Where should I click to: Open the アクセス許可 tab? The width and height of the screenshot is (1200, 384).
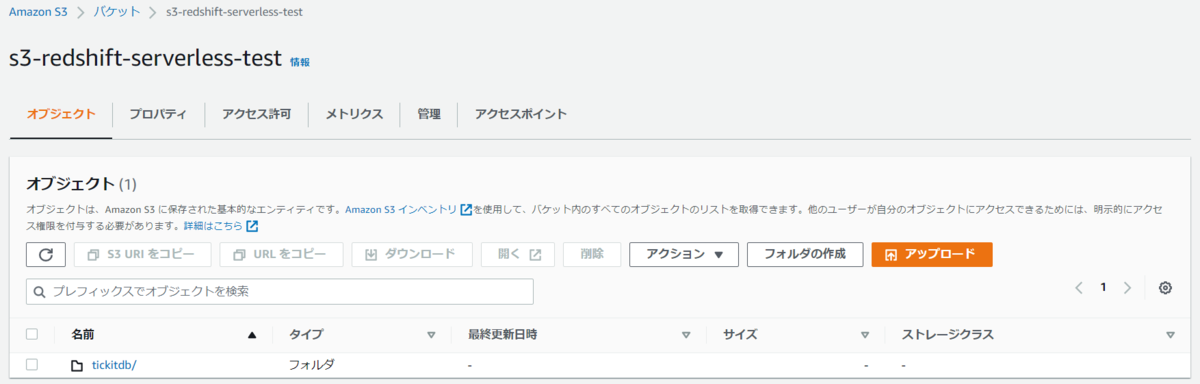[256, 114]
